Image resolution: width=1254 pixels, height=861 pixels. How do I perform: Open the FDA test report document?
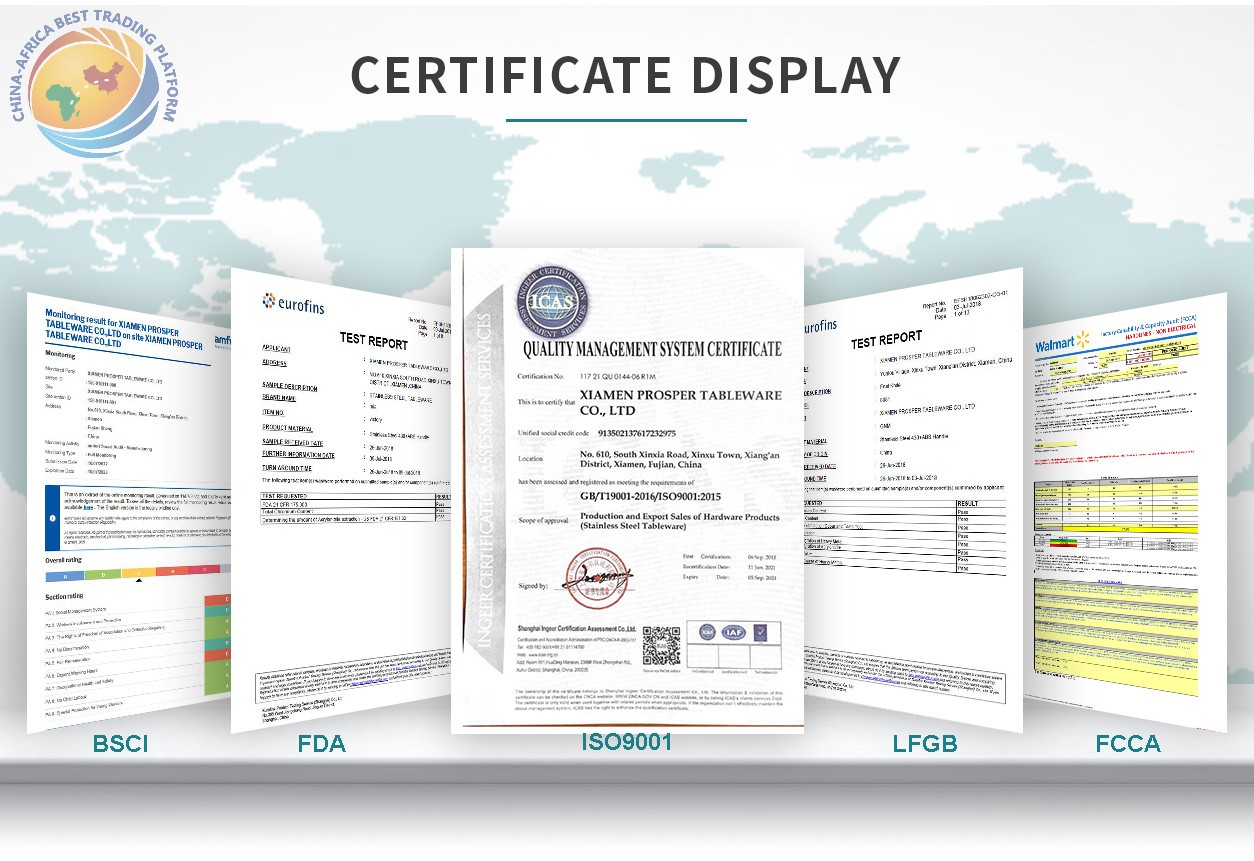[x=340, y=500]
